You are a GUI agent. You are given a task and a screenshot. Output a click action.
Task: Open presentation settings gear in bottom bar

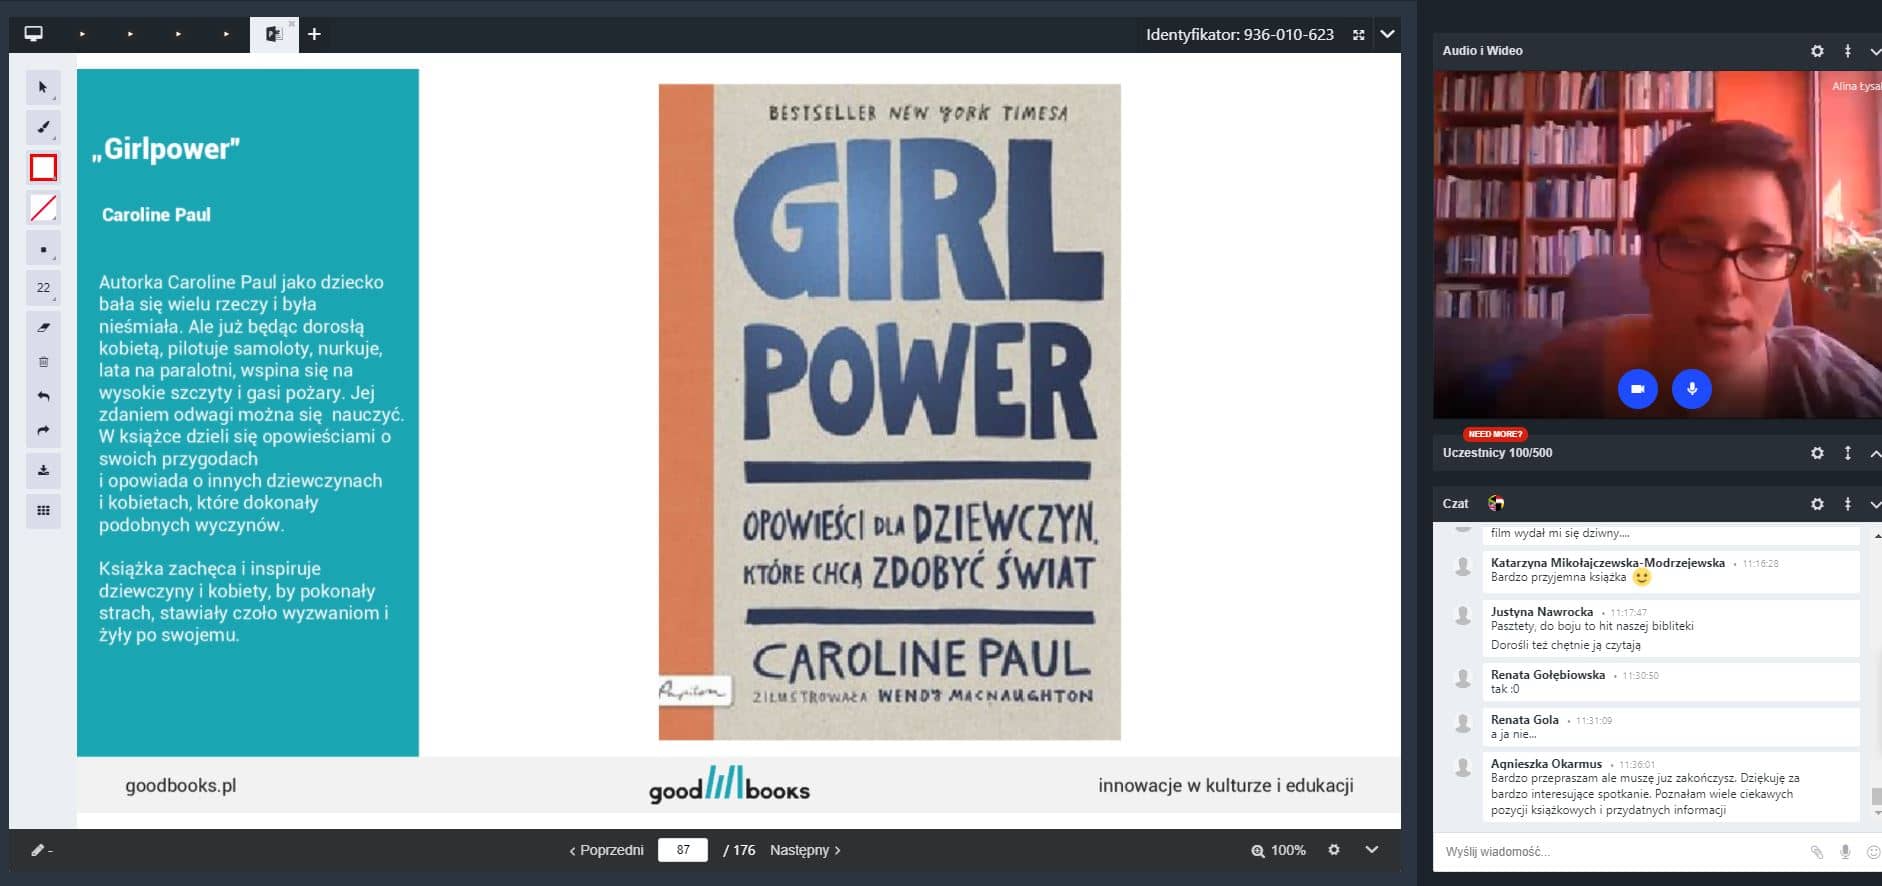click(x=1333, y=849)
